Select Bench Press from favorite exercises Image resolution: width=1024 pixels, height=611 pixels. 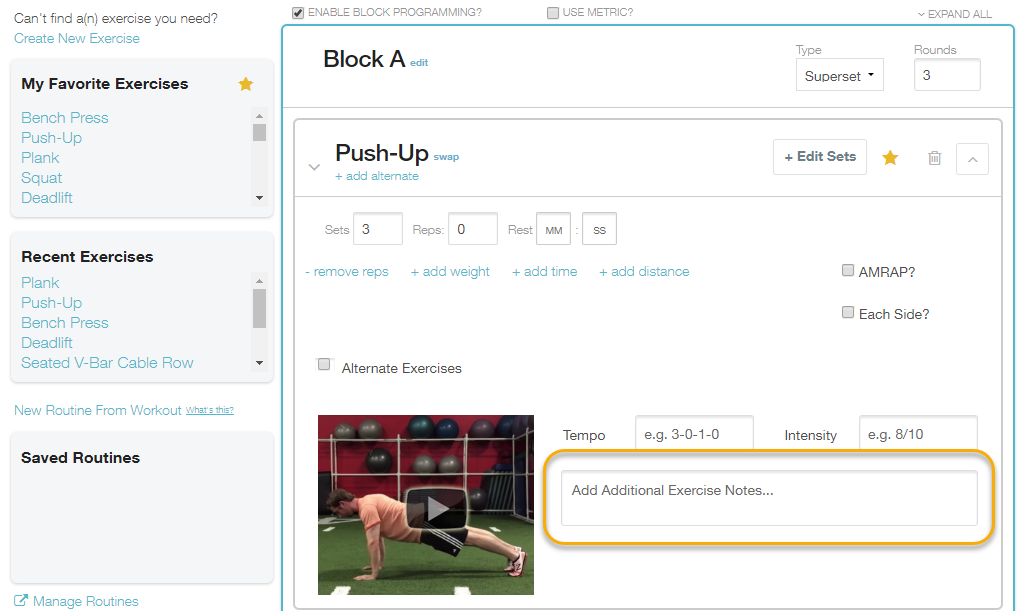(65, 118)
